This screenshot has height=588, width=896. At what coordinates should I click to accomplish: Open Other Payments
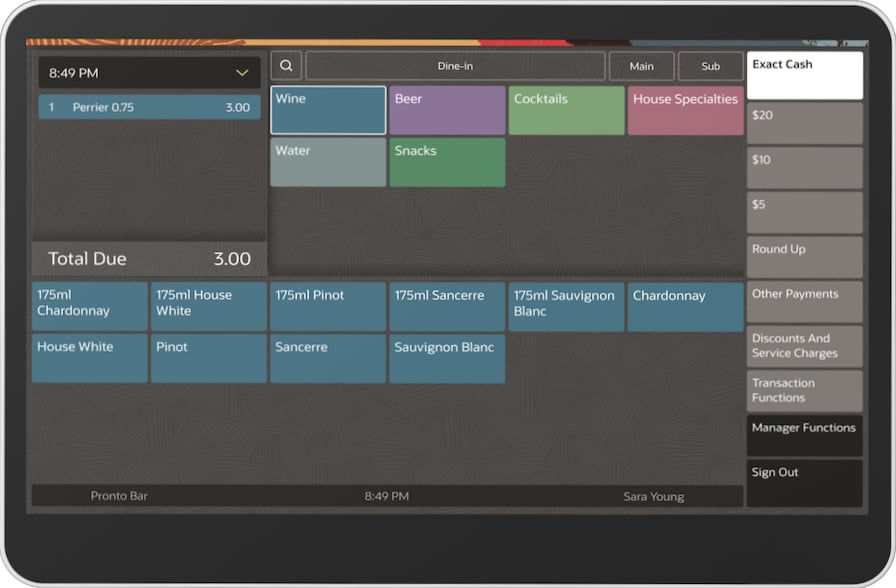click(805, 302)
